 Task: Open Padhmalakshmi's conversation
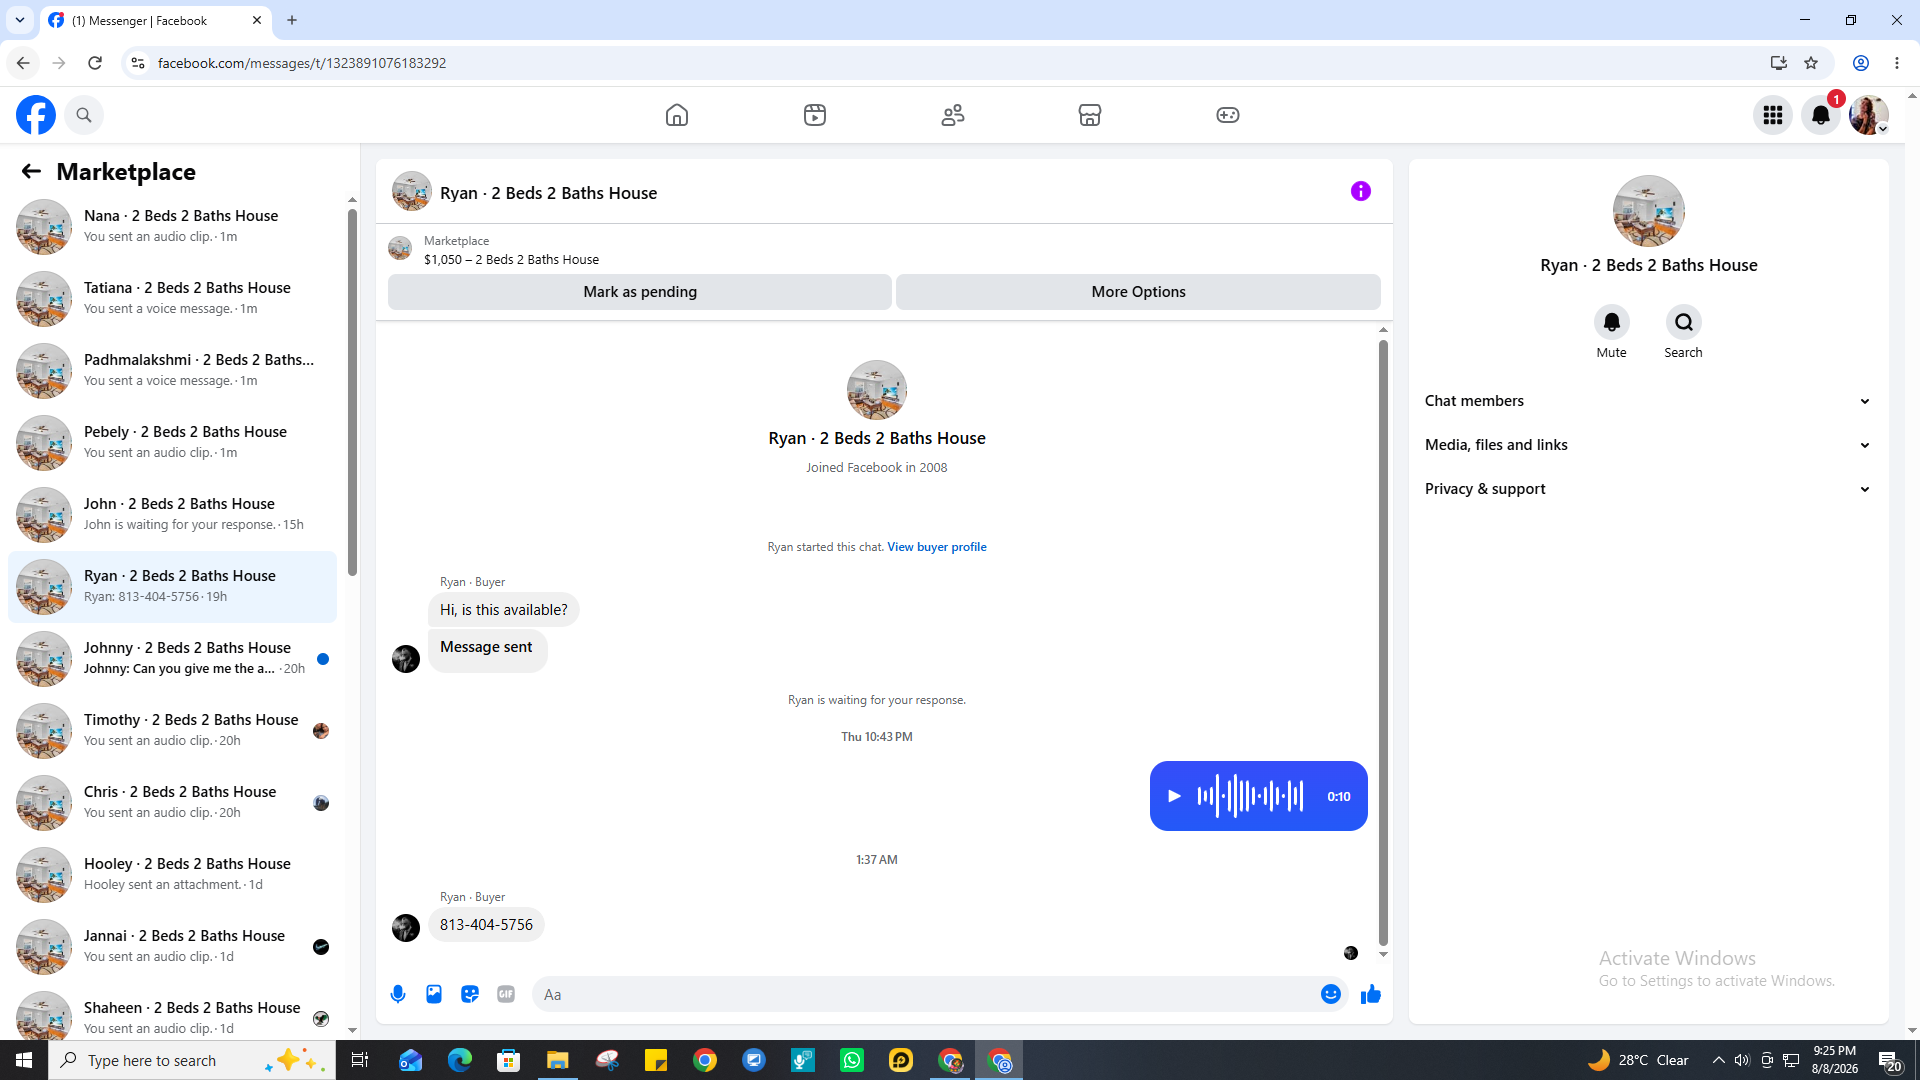pyautogui.click(x=172, y=370)
